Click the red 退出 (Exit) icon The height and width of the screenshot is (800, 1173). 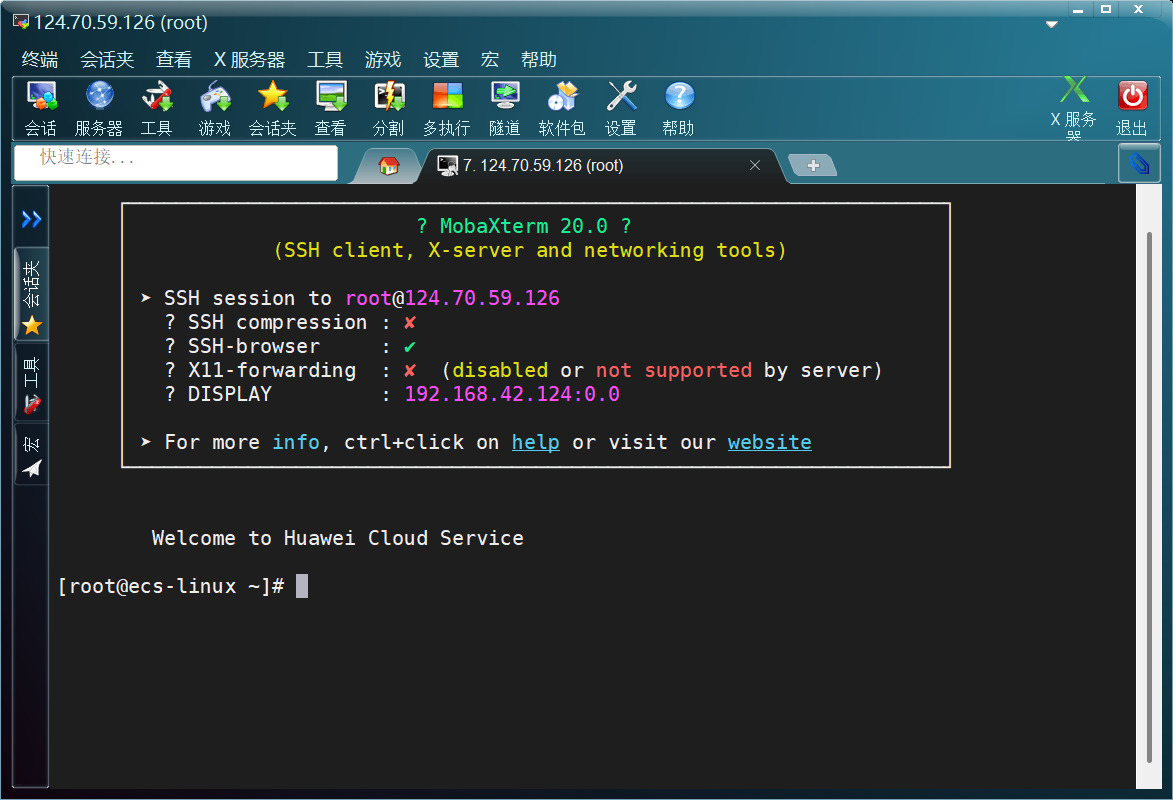tap(1132, 109)
